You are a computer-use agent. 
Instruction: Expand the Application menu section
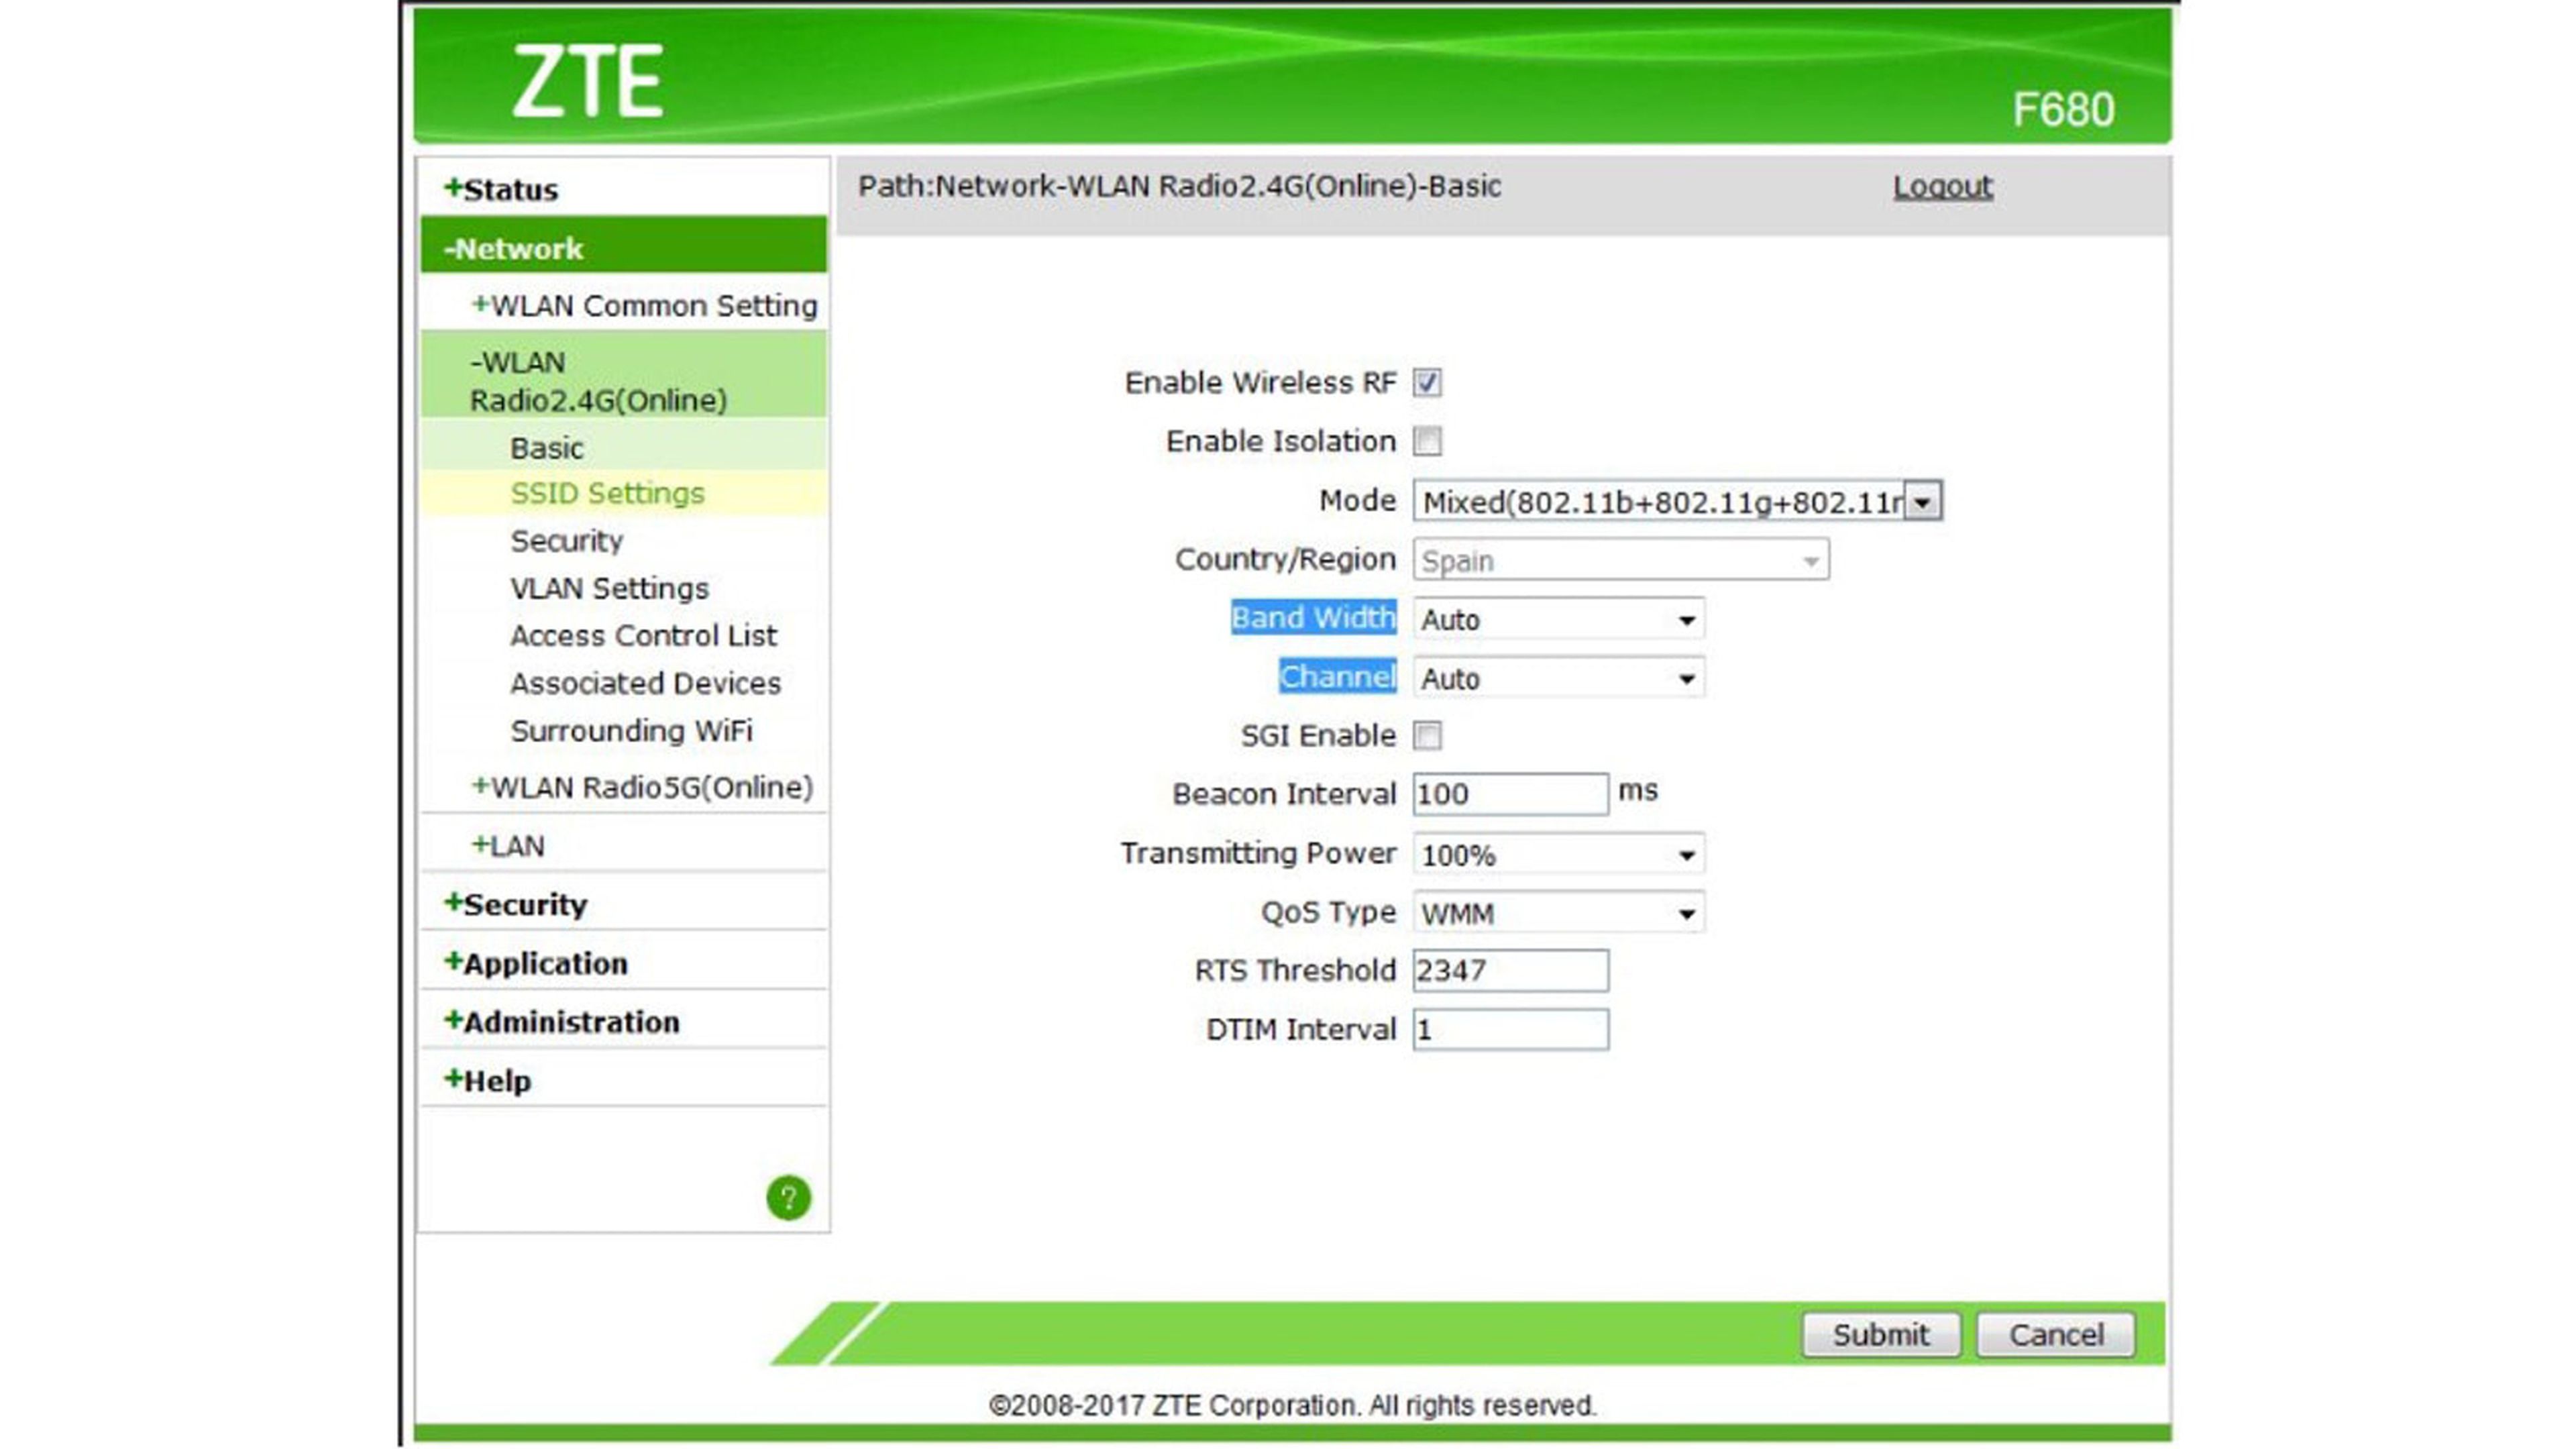(x=536, y=963)
